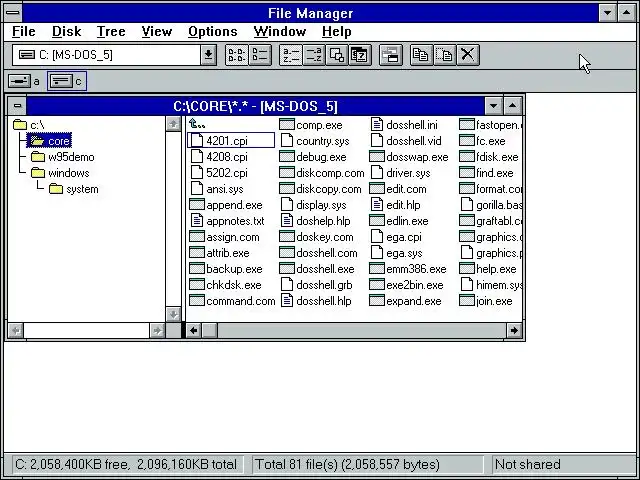
Task: Select file 4201.cpi
Action: 231,141
